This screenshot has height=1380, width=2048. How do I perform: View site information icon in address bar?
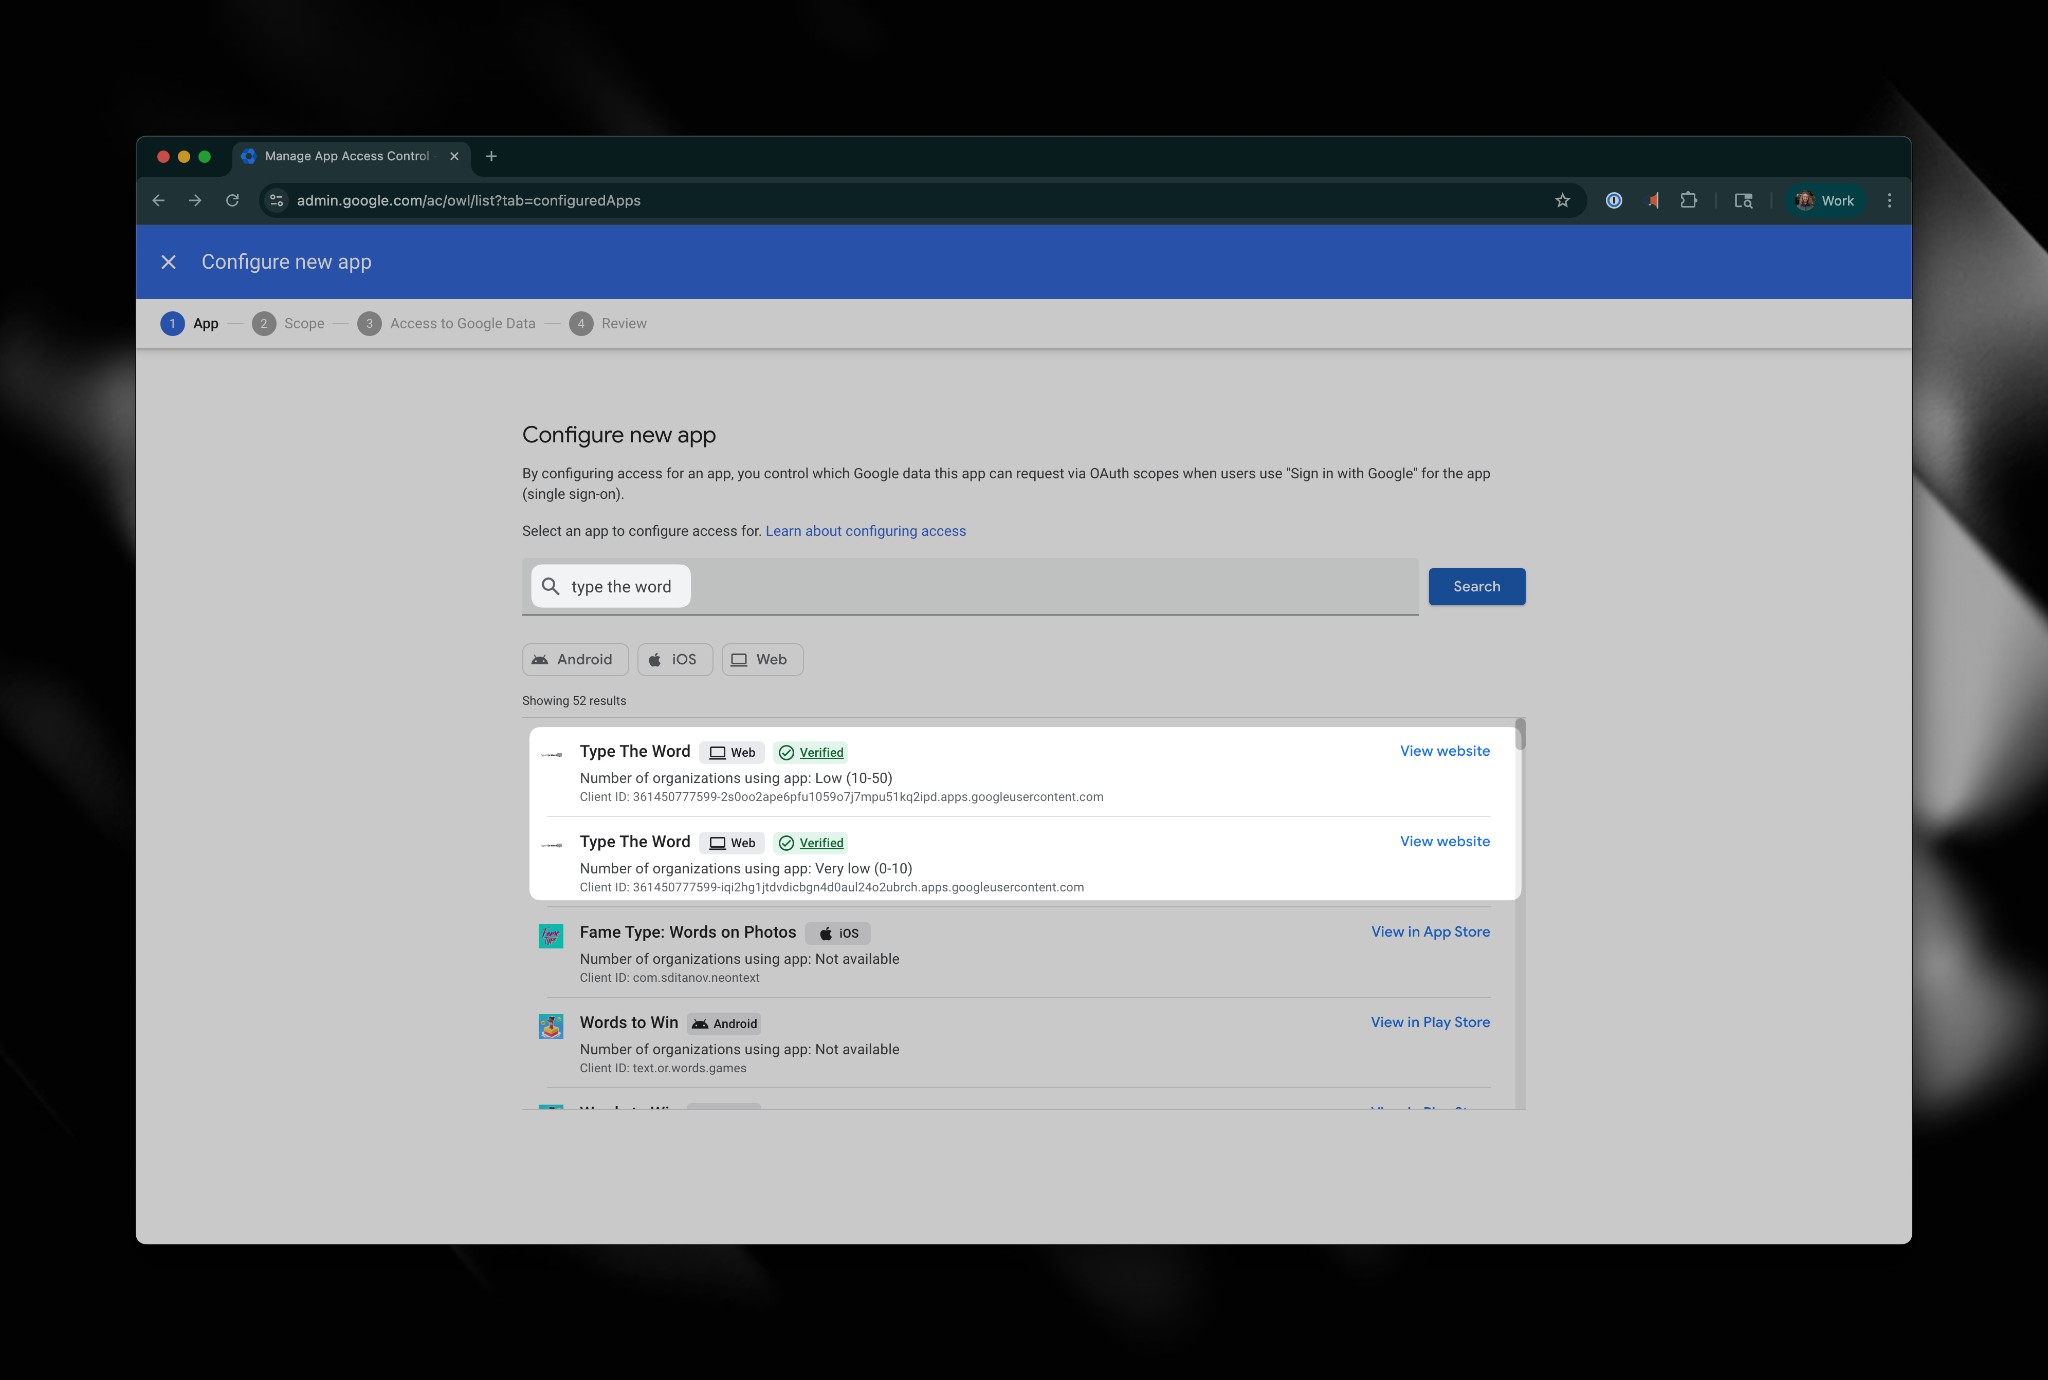(277, 201)
